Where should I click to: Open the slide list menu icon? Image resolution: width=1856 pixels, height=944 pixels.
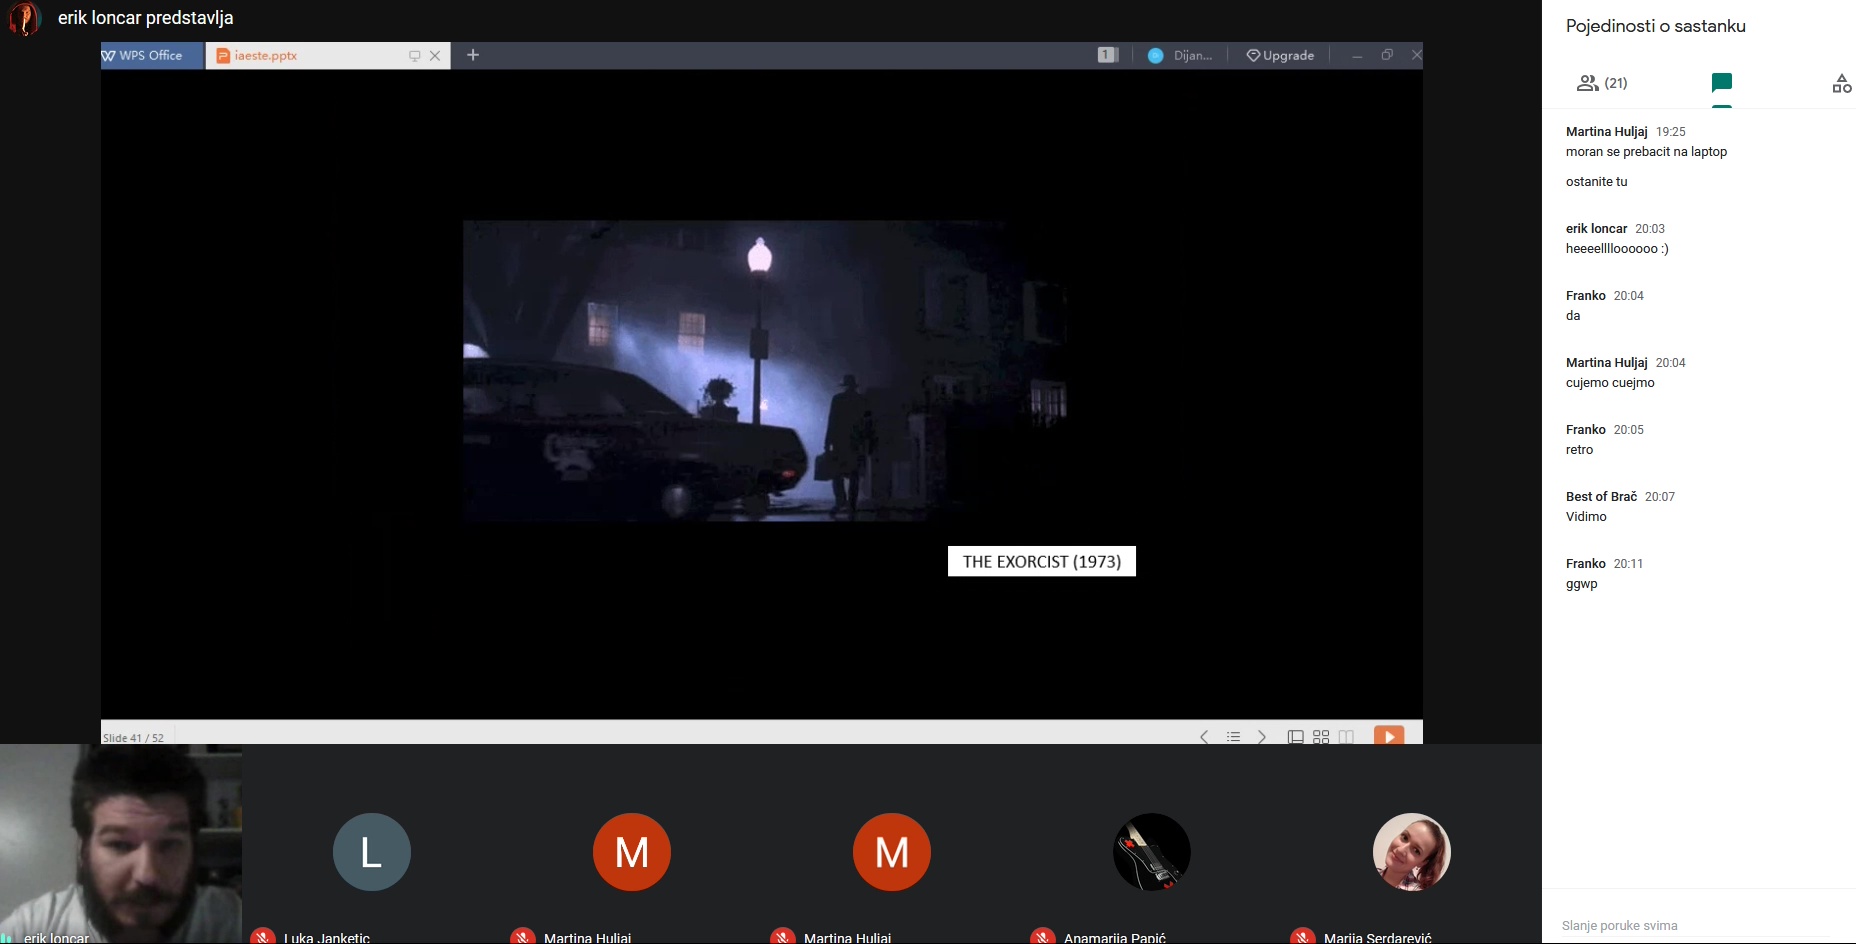1233,737
